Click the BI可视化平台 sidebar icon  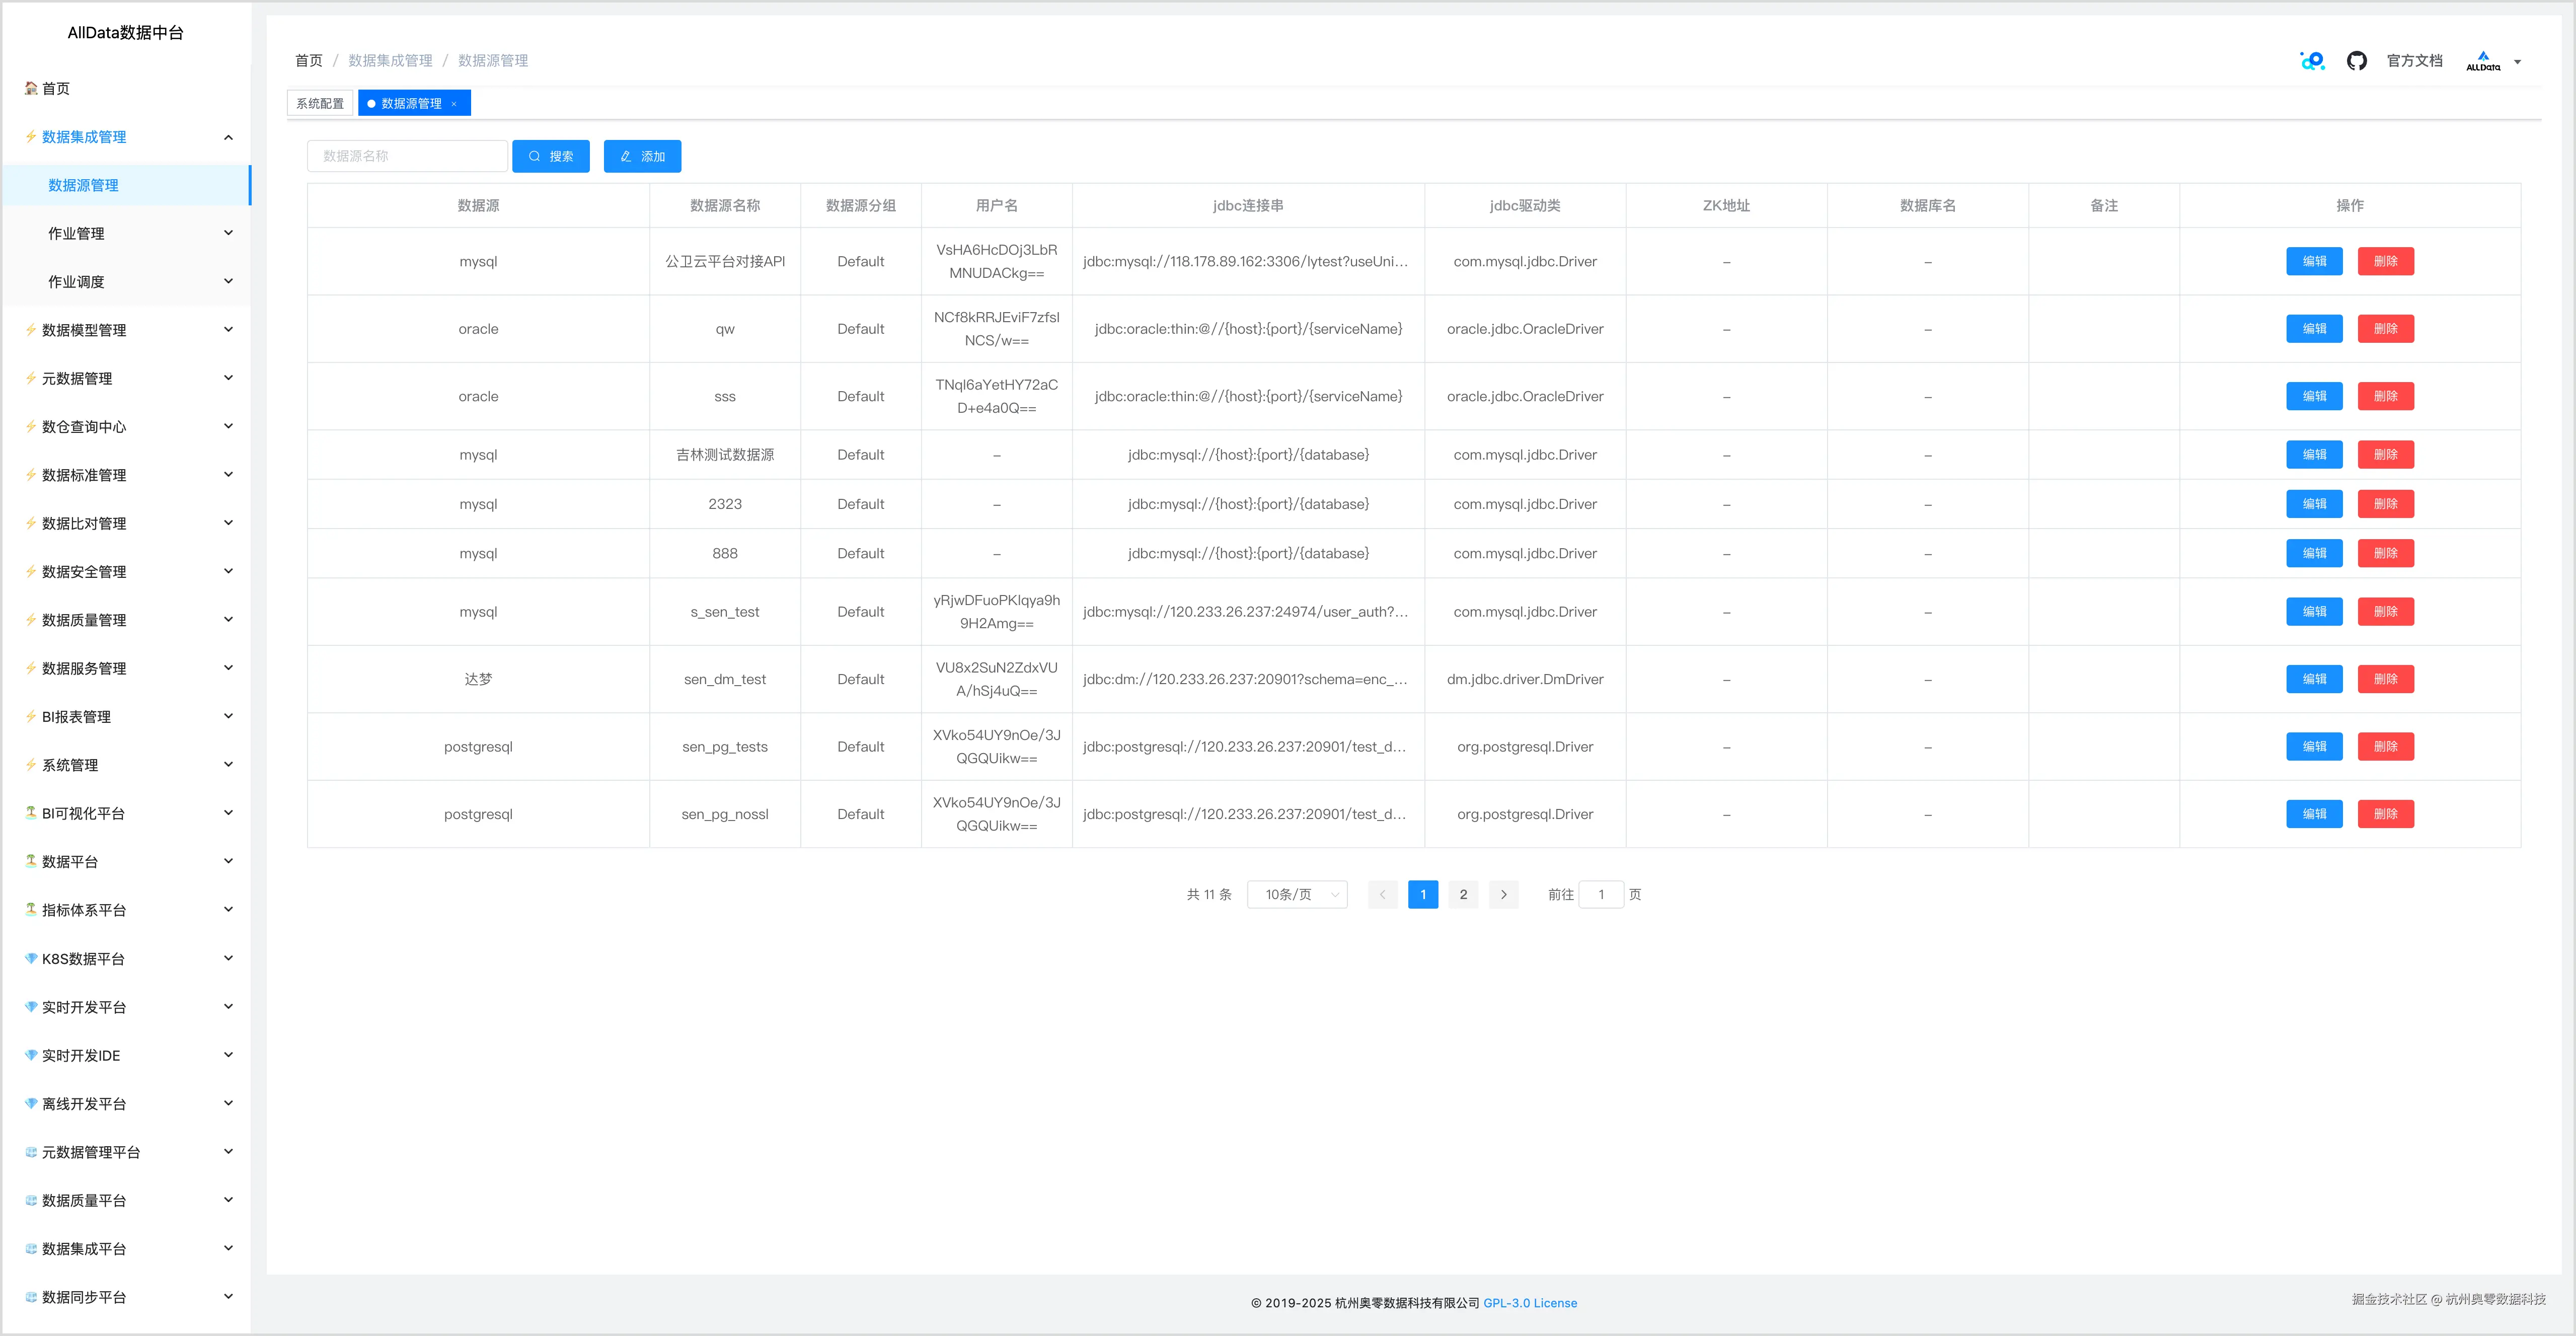(31, 813)
